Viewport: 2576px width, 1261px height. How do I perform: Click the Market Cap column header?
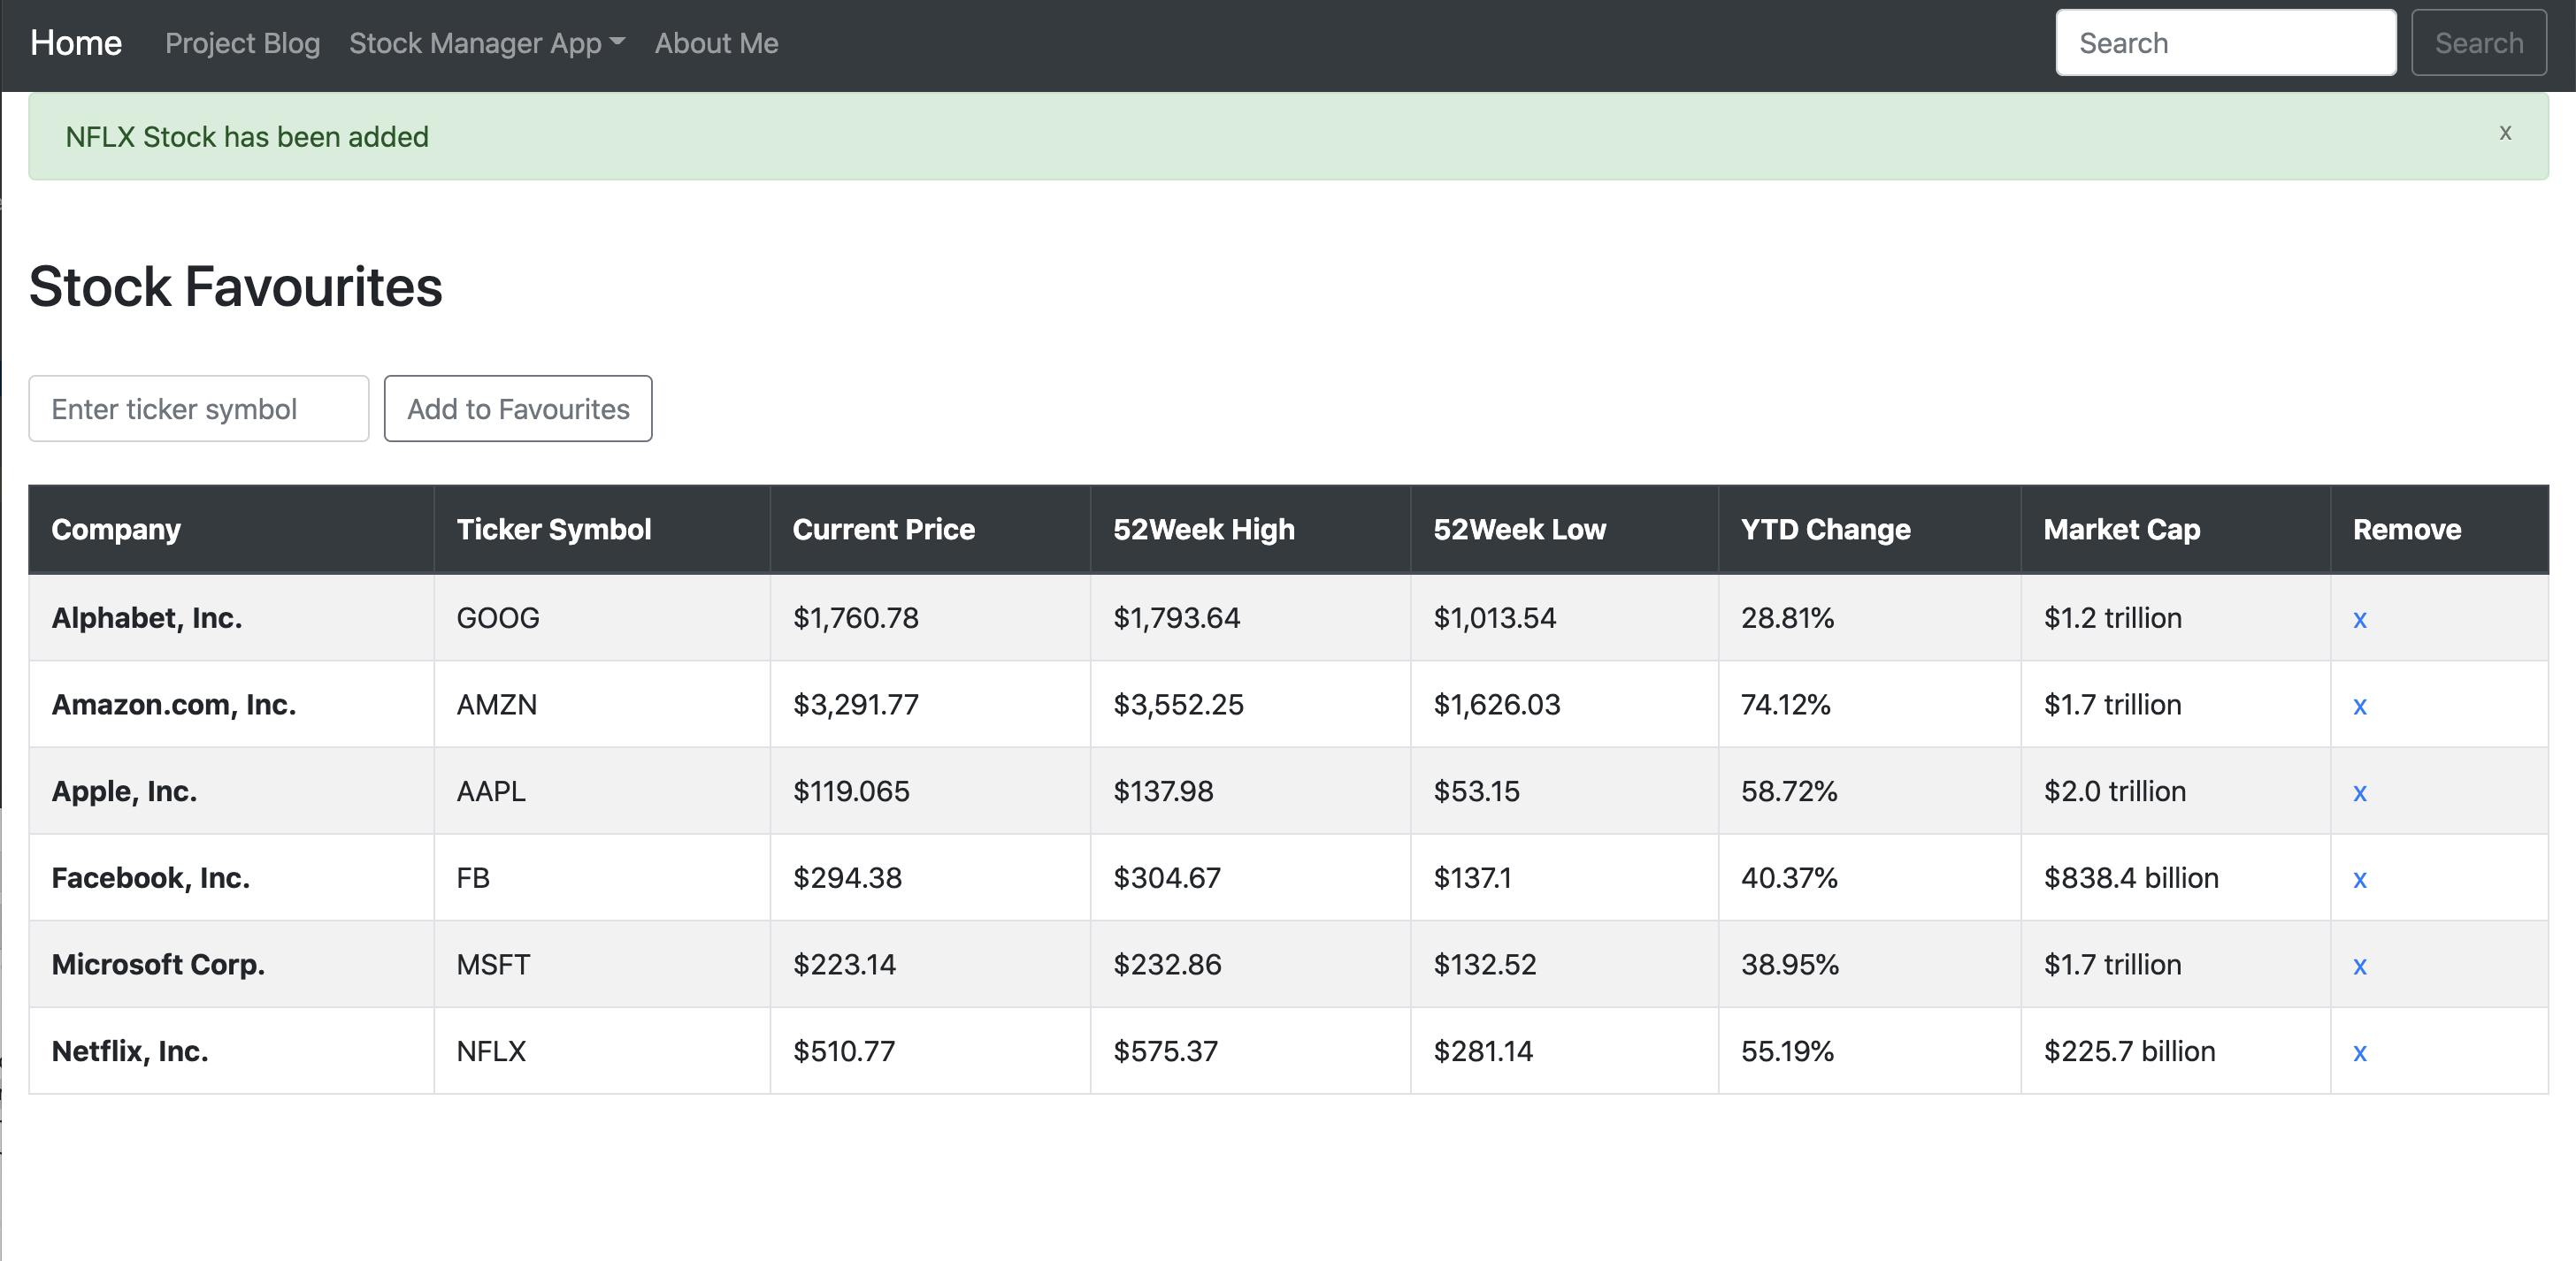(2121, 529)
